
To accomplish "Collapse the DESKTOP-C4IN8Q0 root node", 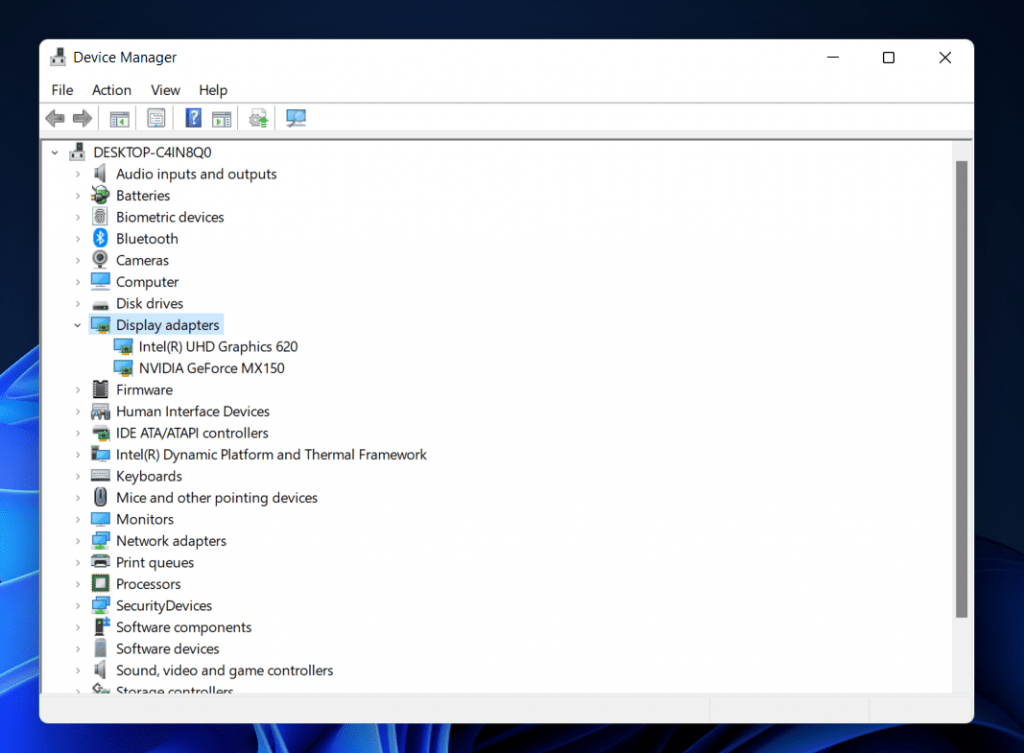I will tap(54, 153).
